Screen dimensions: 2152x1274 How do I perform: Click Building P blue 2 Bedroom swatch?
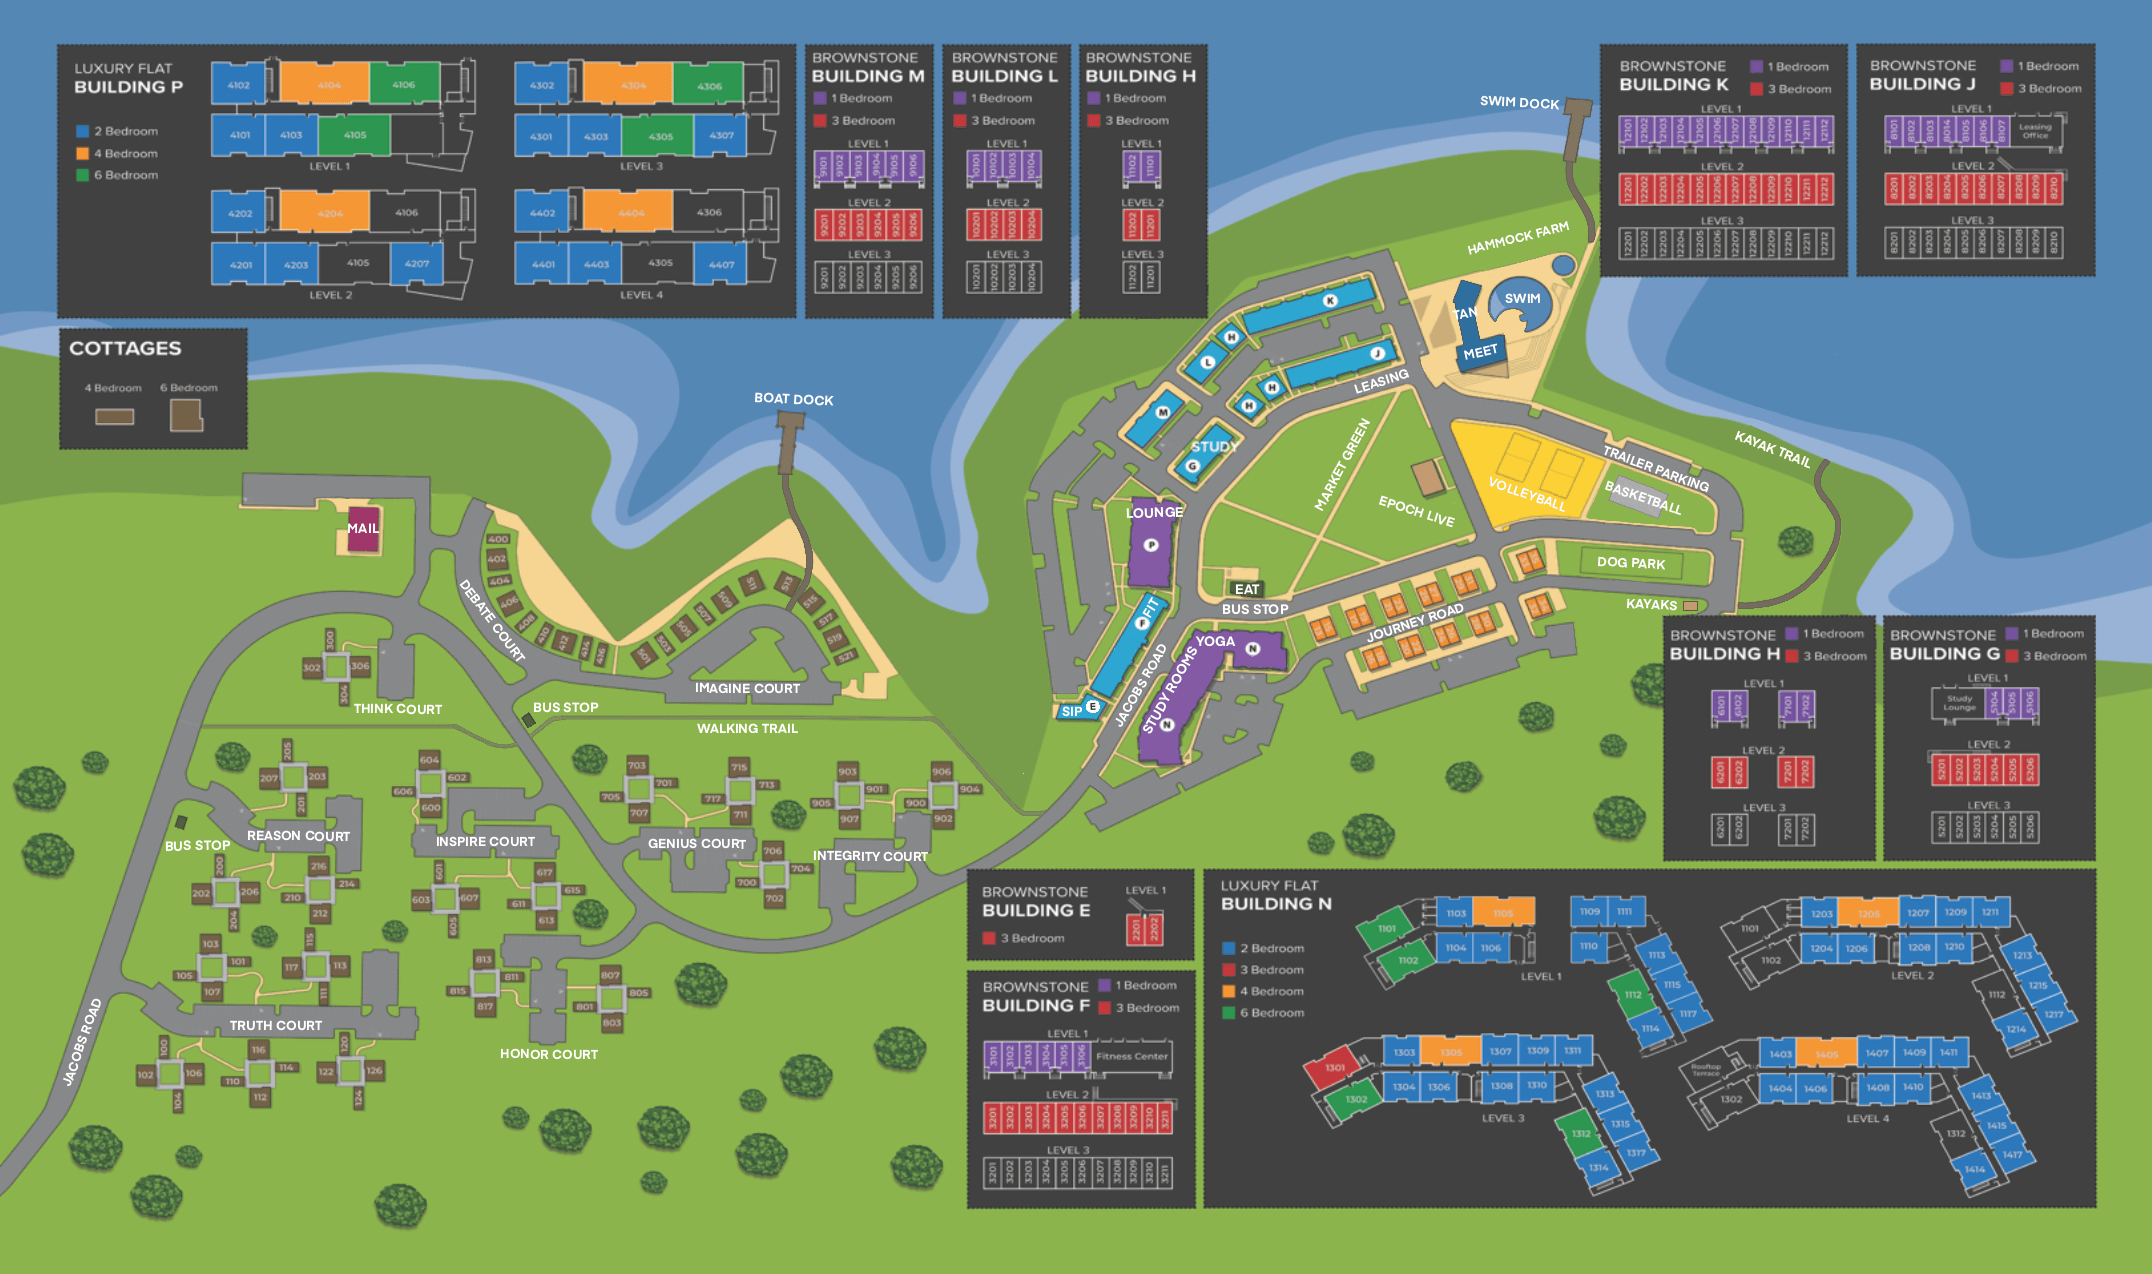[x=83, y=131]
